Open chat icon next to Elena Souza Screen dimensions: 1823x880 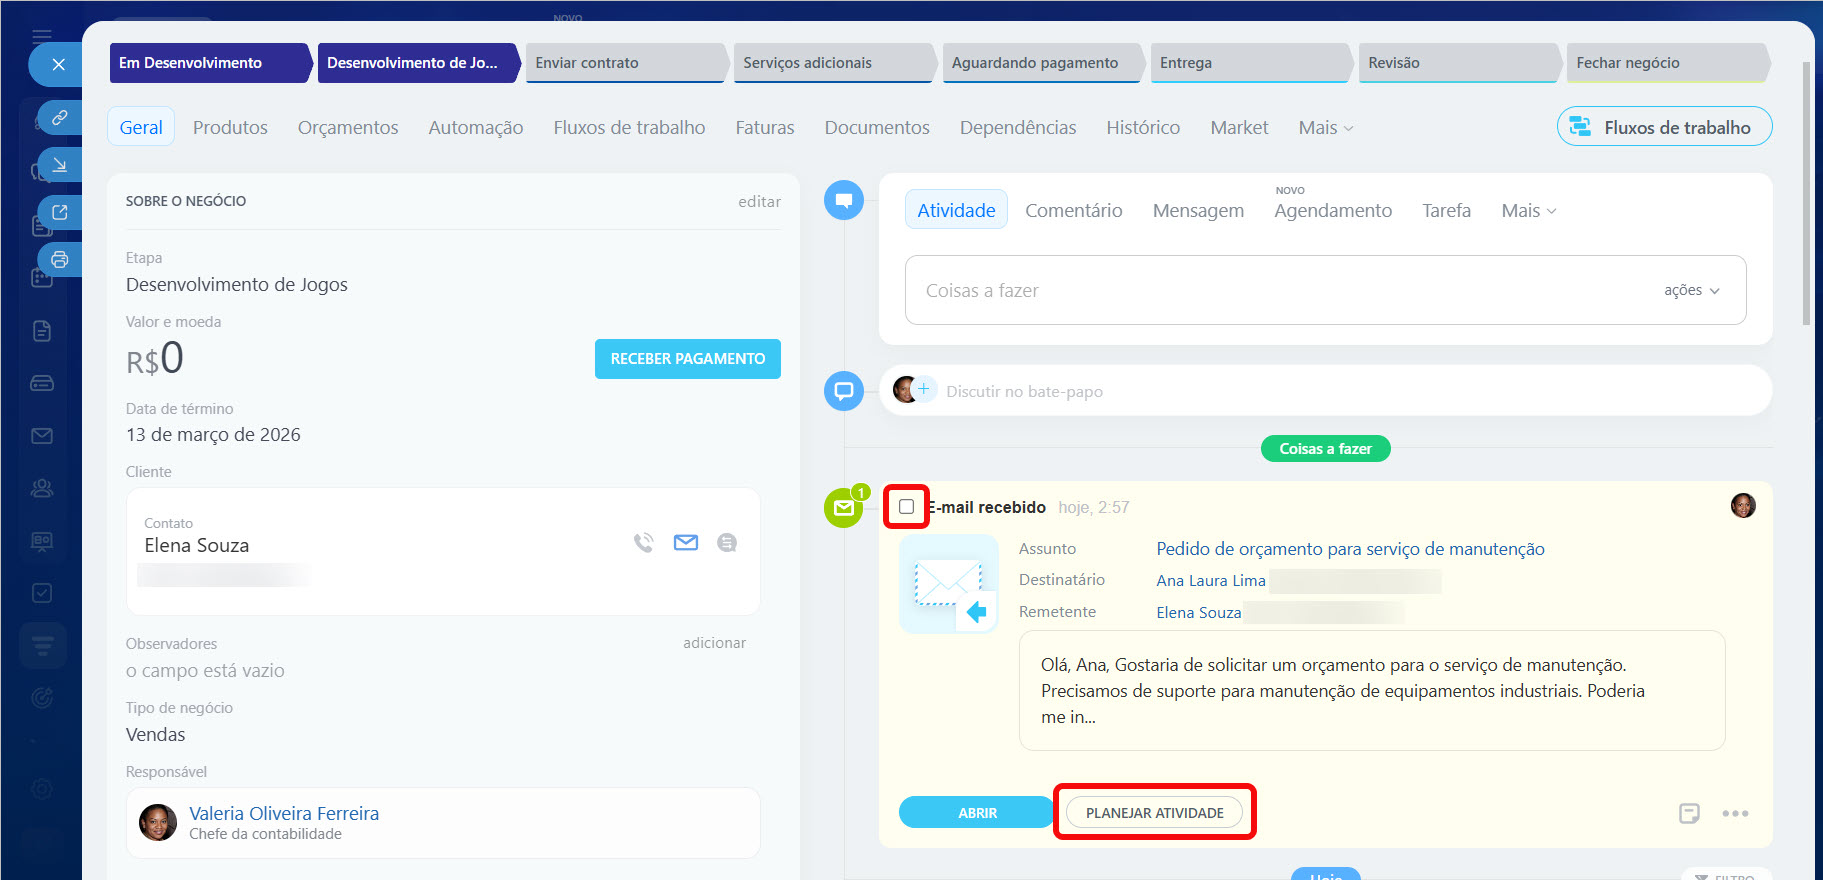727,543
